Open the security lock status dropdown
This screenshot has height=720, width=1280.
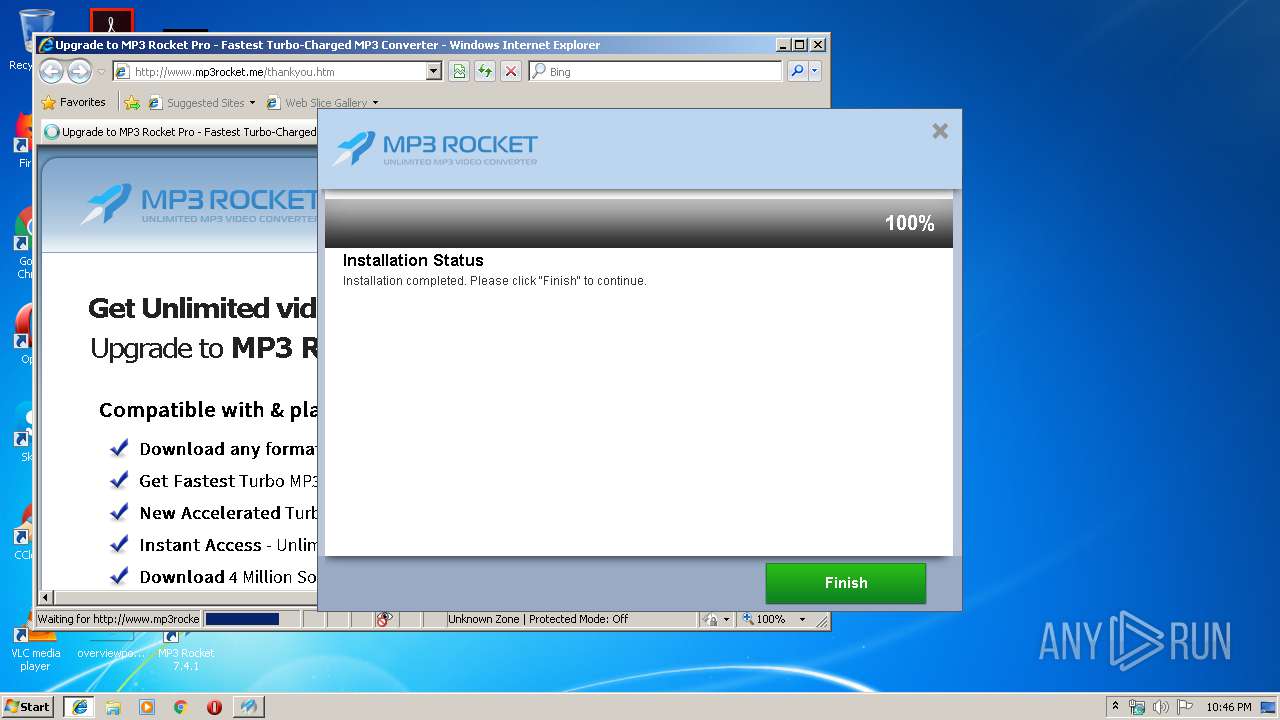[x=717, y=619]
